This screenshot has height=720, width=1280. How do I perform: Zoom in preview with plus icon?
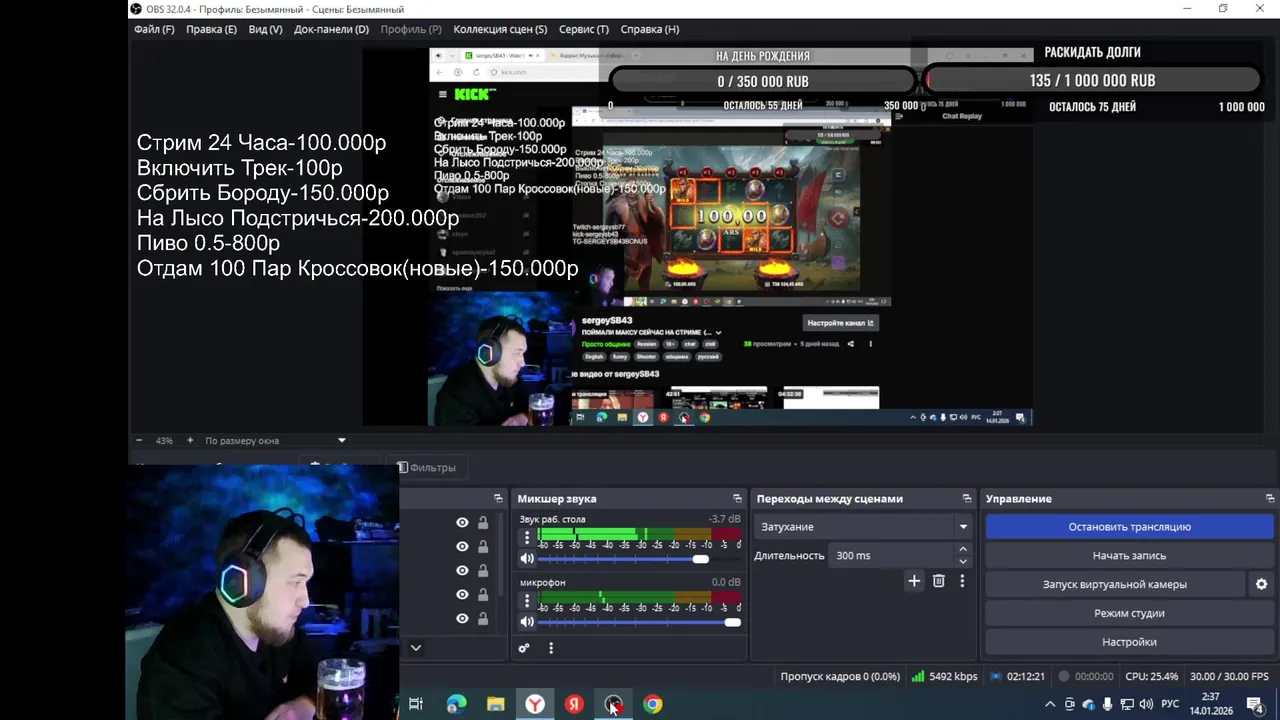pyautogui.click(x=190, y=440)
